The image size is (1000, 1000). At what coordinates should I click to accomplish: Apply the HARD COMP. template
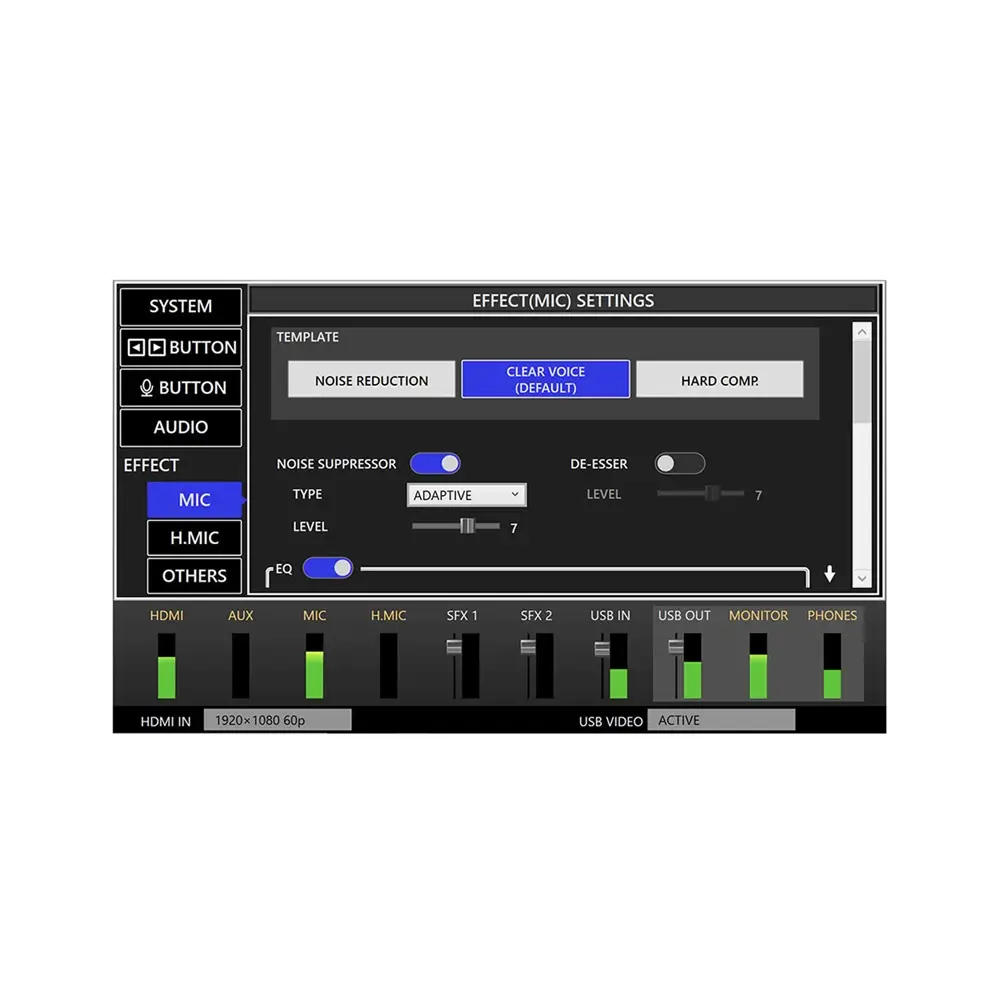(x=719, y=380)
